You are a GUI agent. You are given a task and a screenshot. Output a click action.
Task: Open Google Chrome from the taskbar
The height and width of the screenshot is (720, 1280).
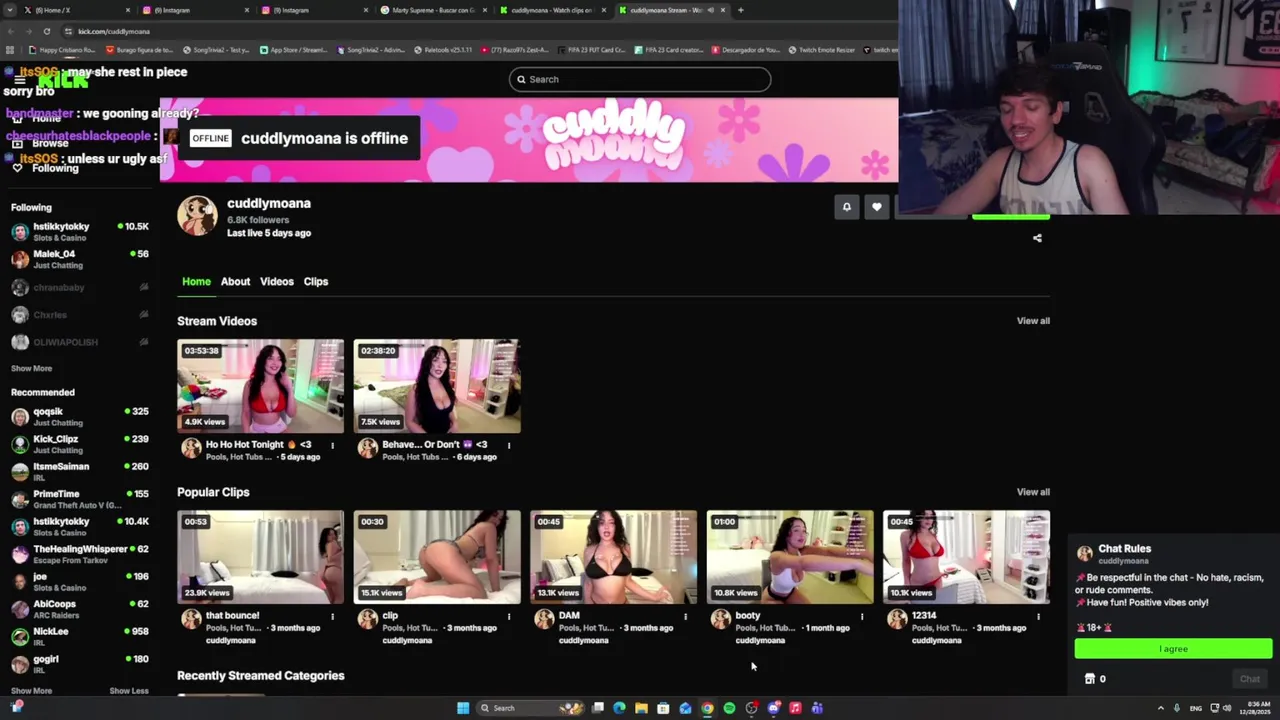tap(707, 708)
